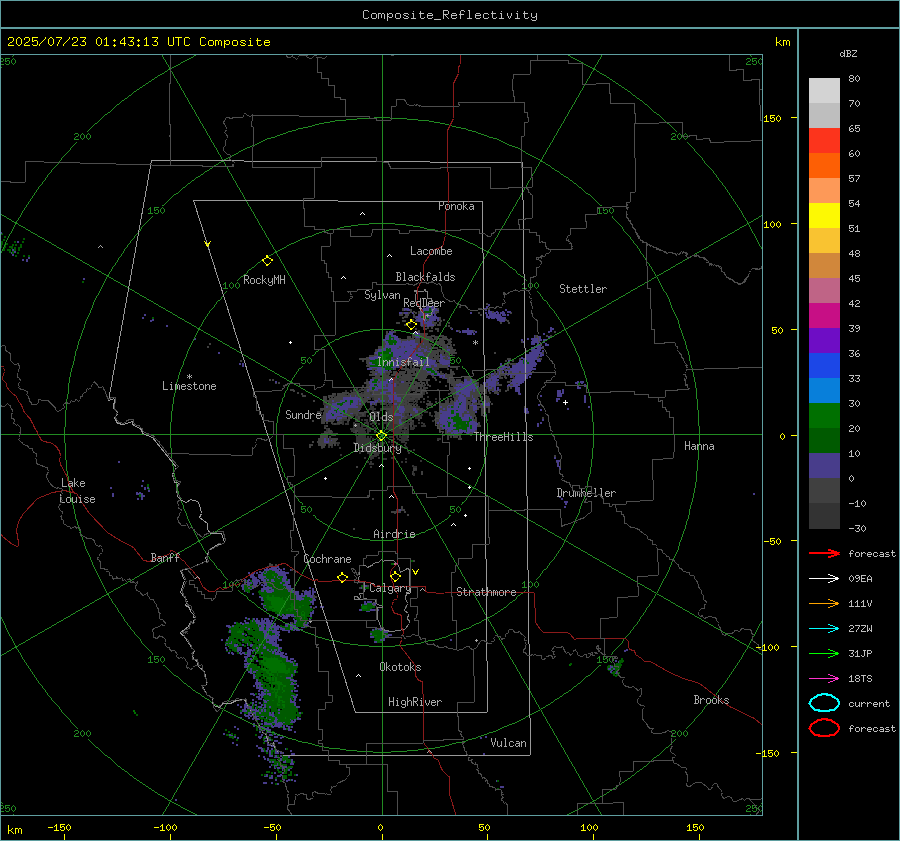The height and width of the screenshot is (841, 900).
Task: Click the orange 111V arrow in legend
Action: pos(824,603)
